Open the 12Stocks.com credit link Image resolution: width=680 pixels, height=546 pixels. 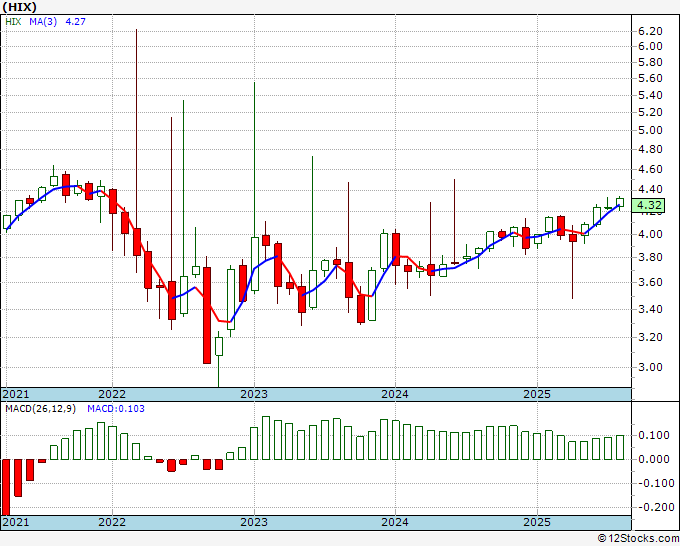[x=638, y=539]
